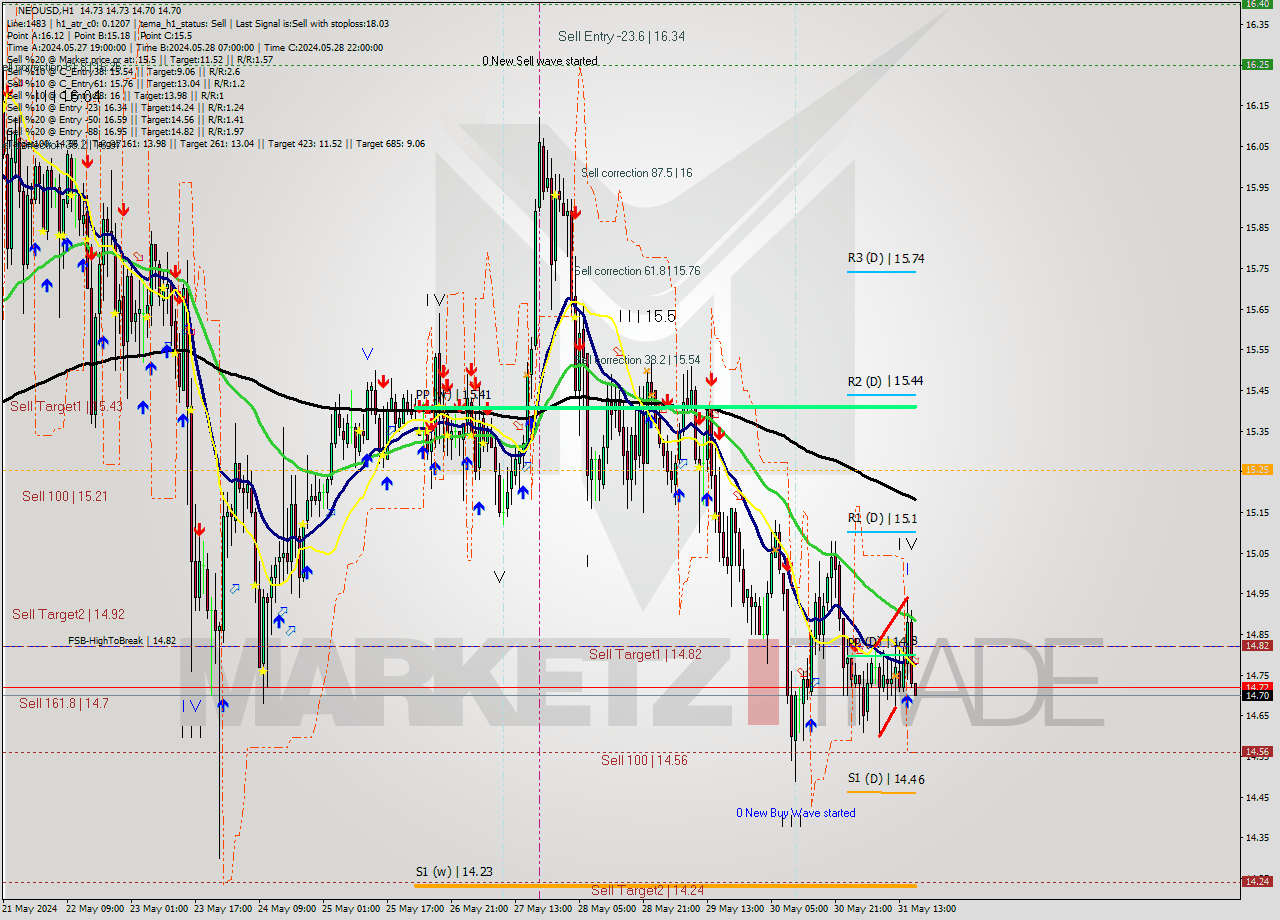
Task: Select the 'Sell Target2 | 14.24' label
Action: (647, 890)
